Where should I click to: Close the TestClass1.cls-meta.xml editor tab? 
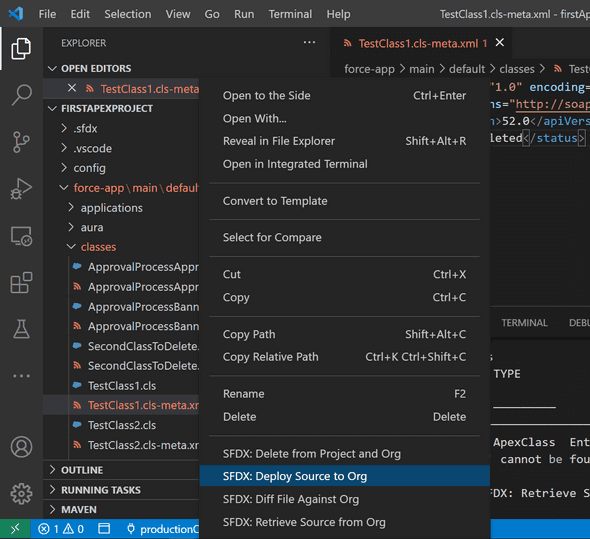pyautogui.click(x=499, y=43)
